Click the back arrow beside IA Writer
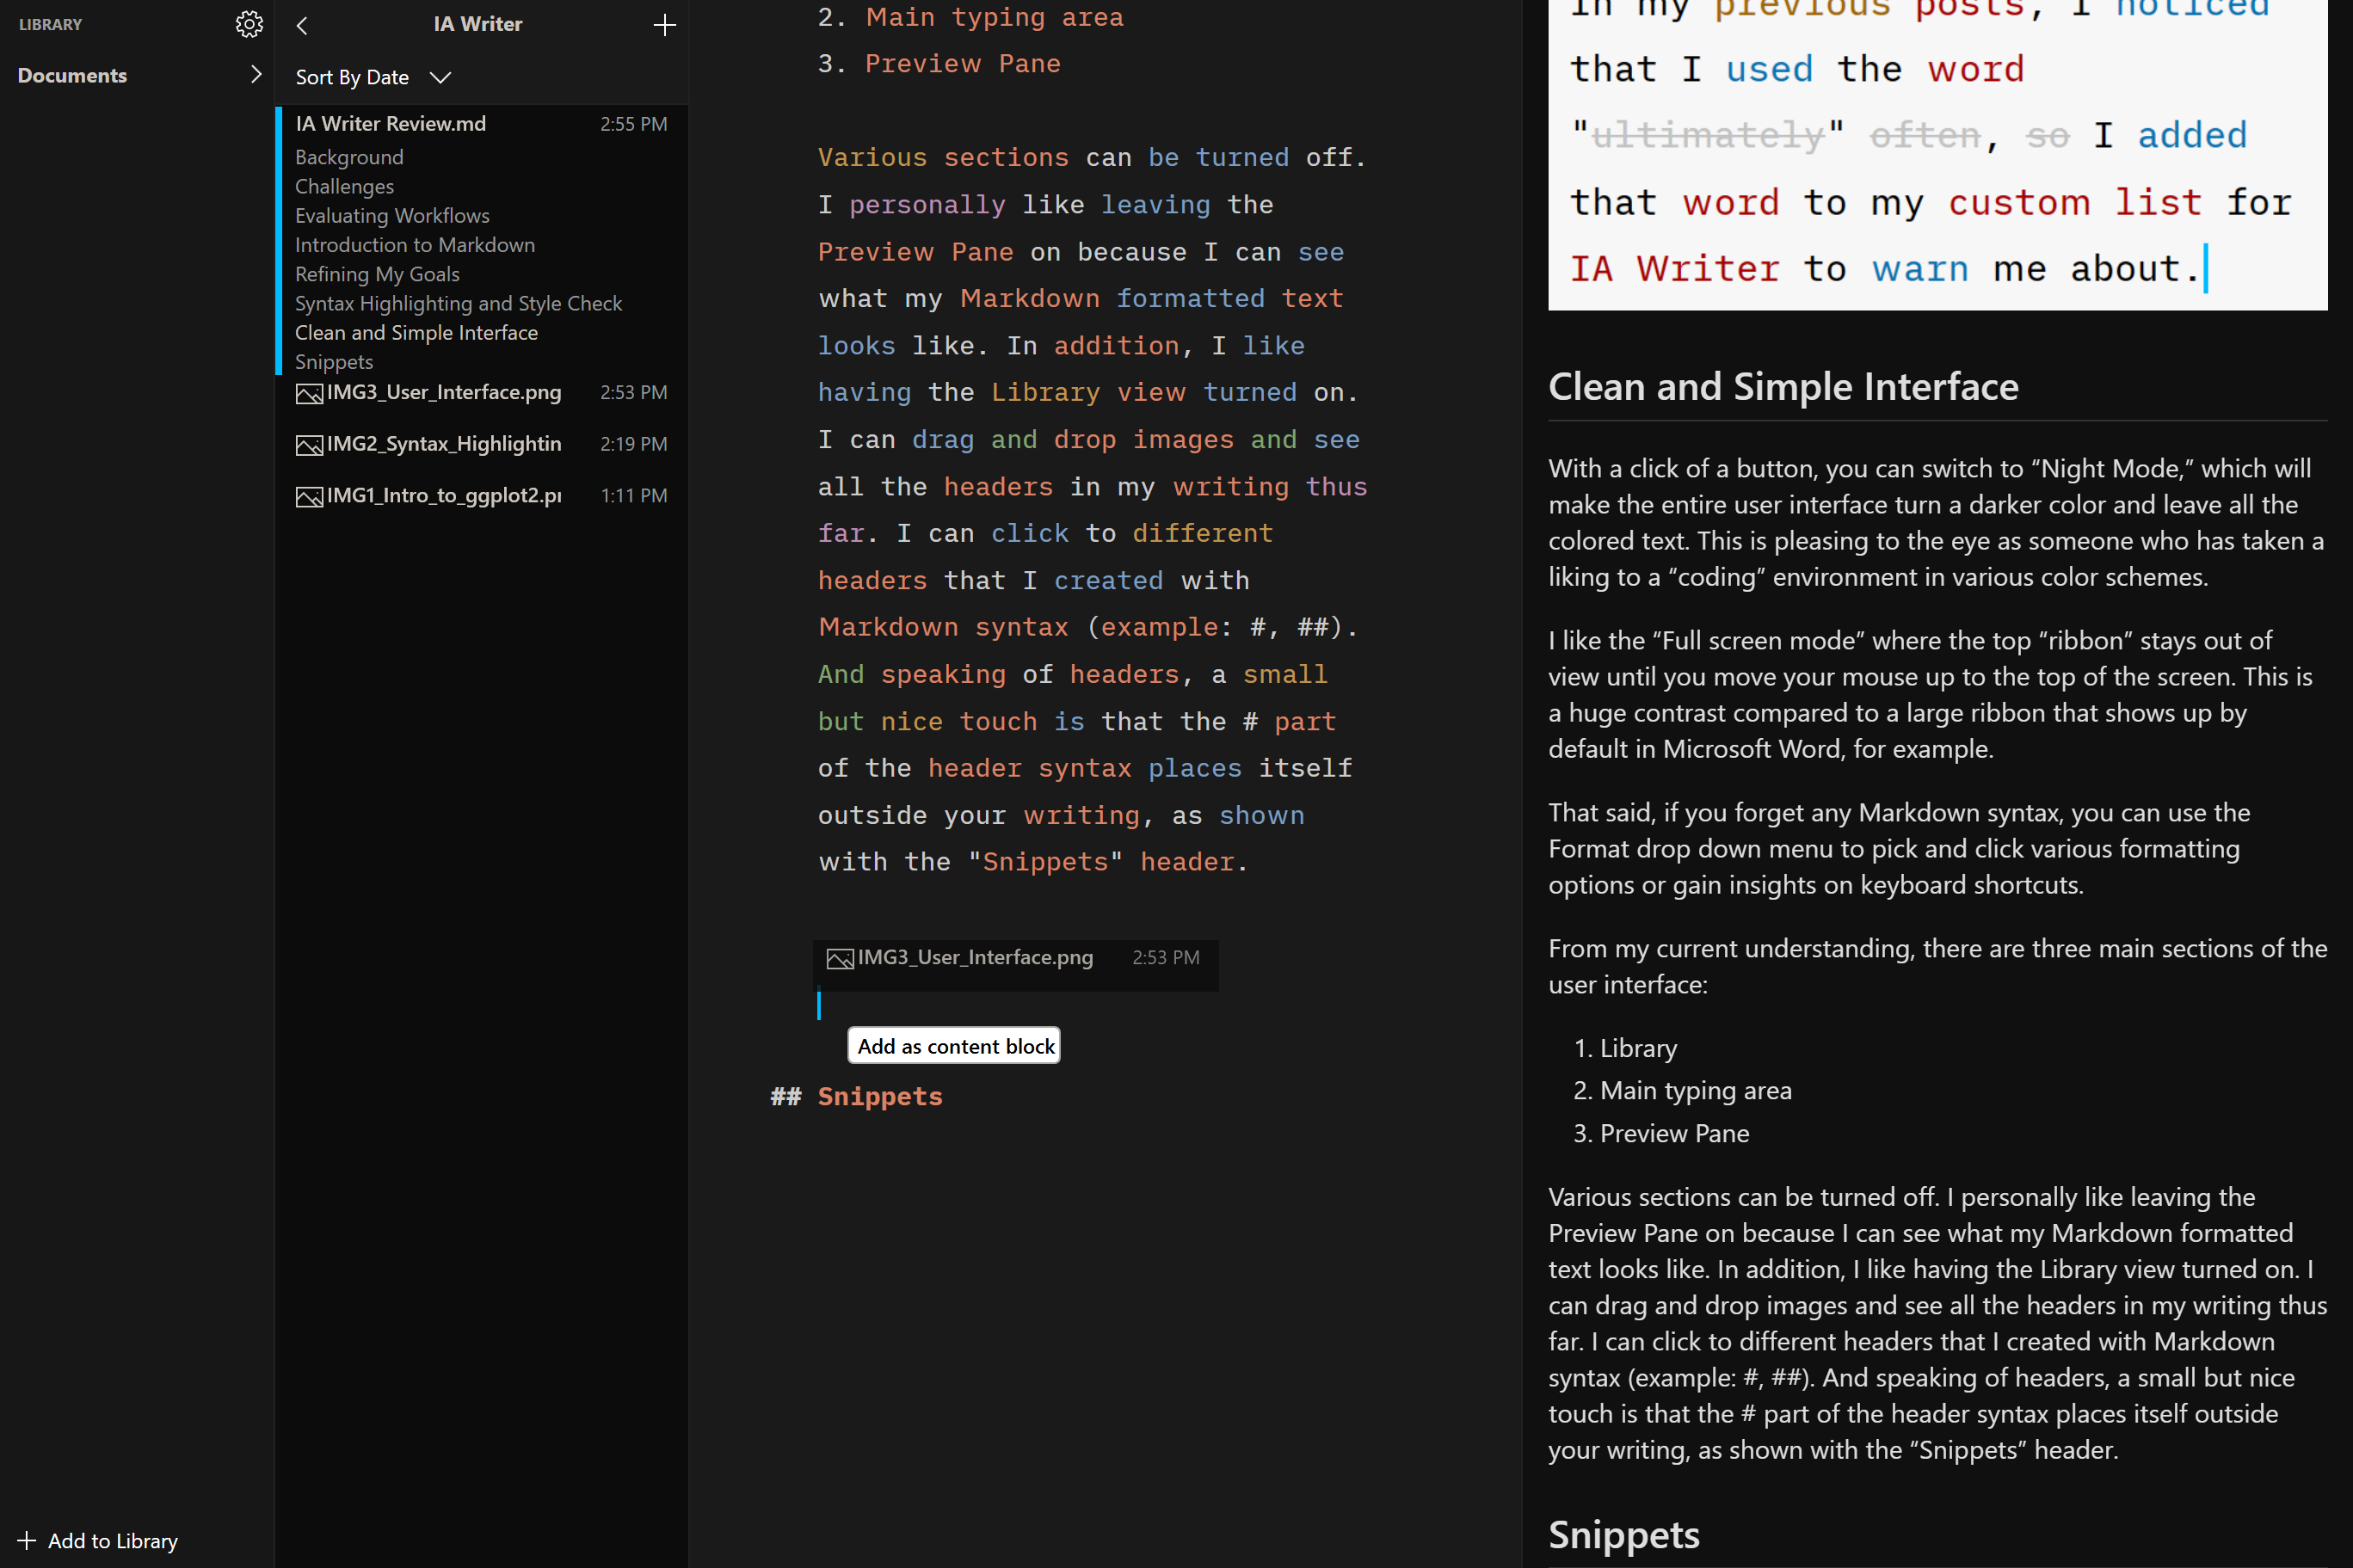2353x1568 pixels. (302, 25)
